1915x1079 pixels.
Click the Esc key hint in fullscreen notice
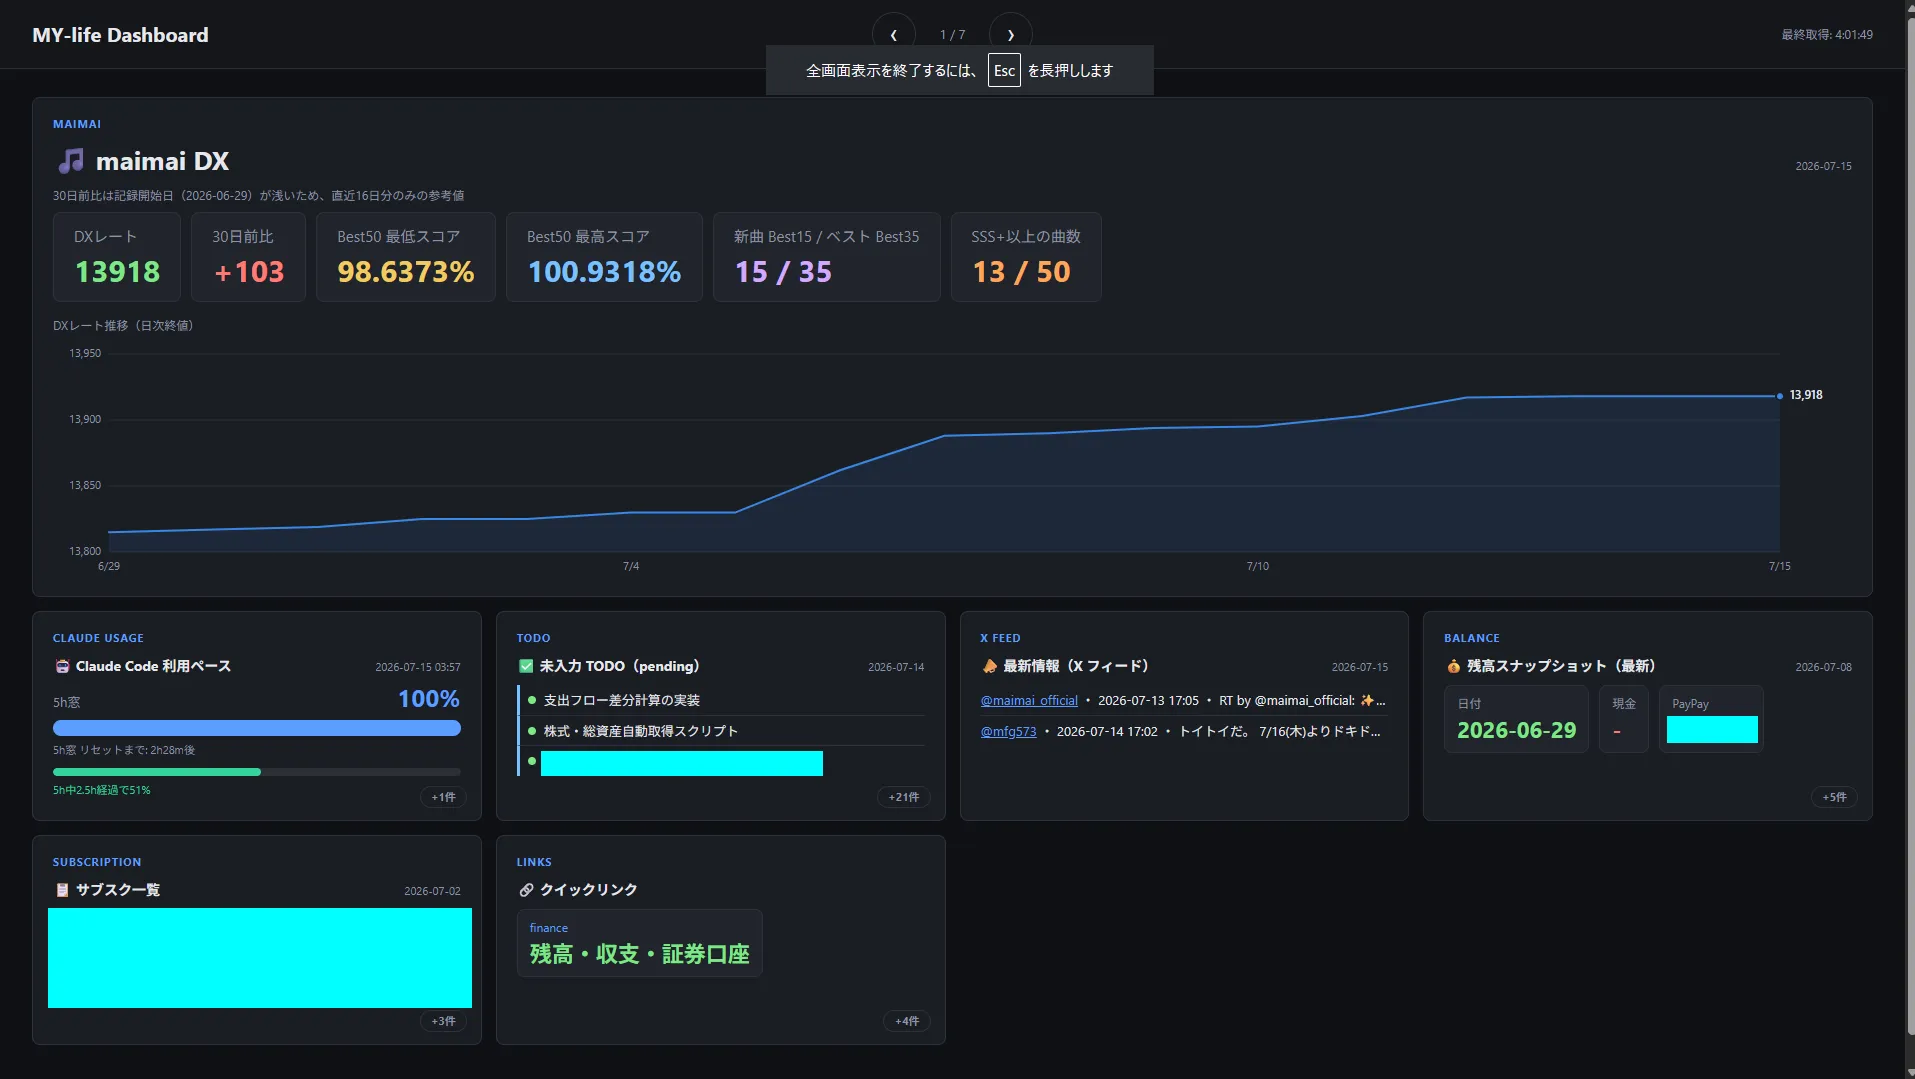pos(1004,70)
